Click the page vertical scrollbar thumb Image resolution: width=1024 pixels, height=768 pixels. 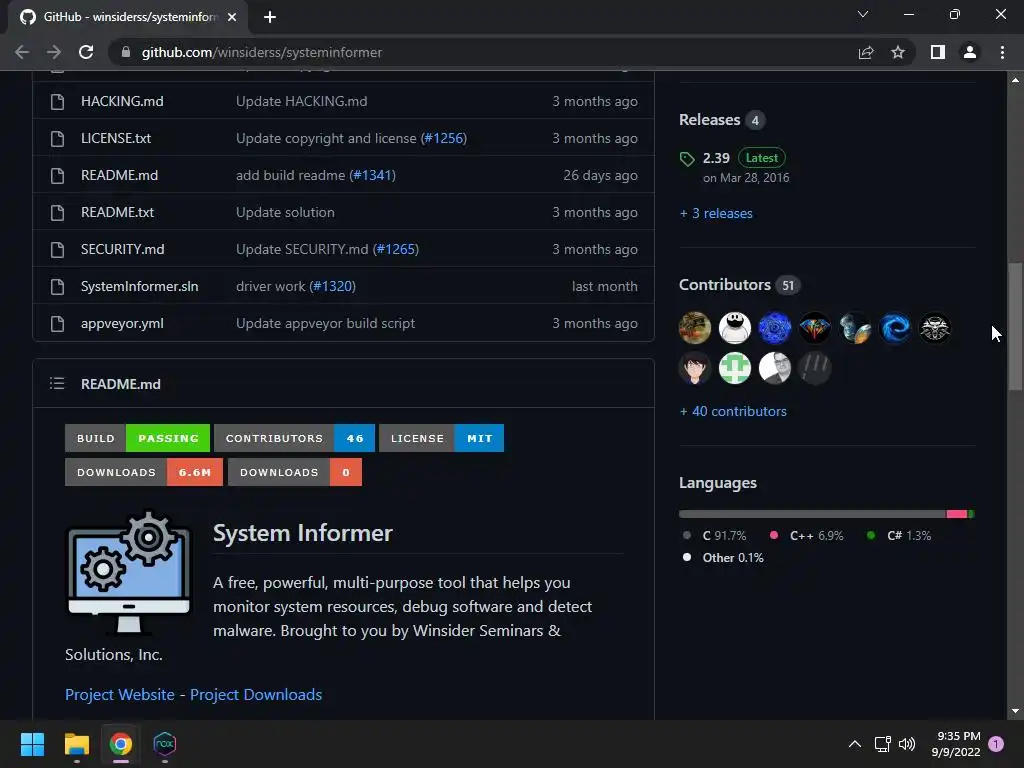coord(1015,327)
